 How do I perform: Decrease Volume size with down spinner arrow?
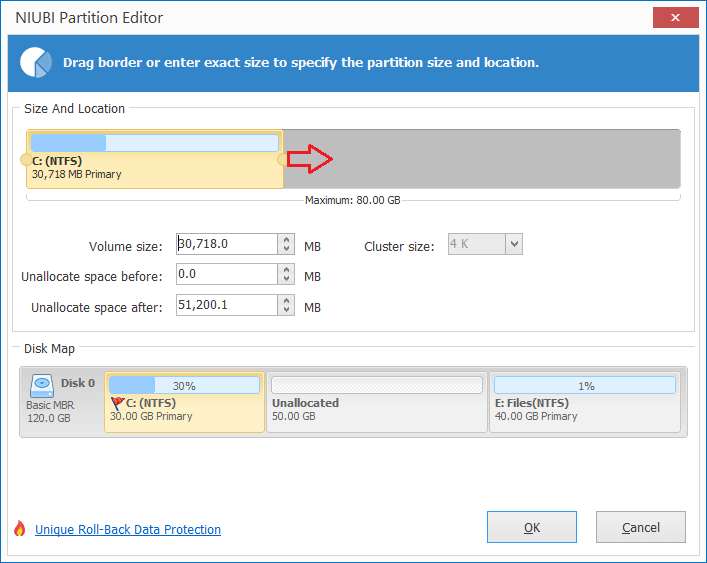point(286,249)
